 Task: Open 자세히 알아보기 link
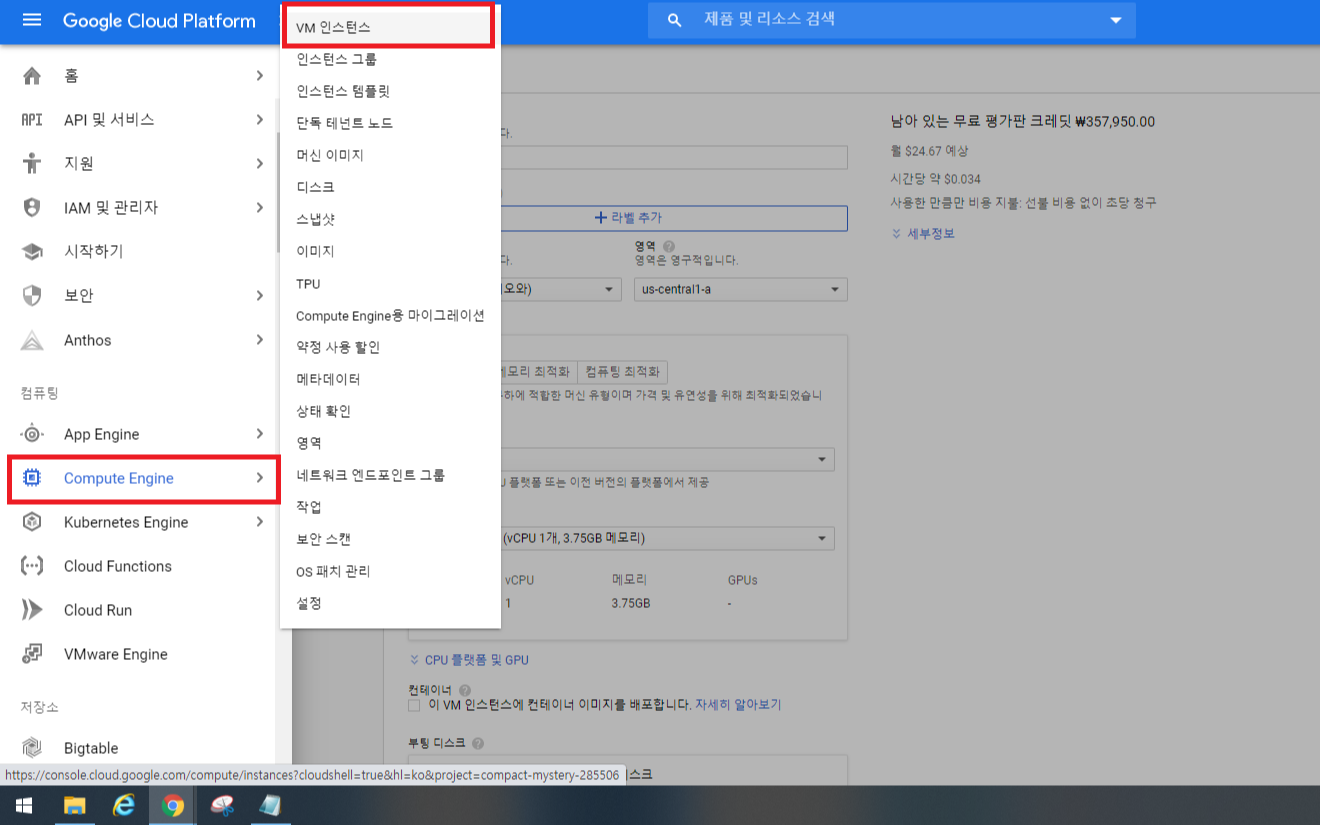click(x=738, y=705)
